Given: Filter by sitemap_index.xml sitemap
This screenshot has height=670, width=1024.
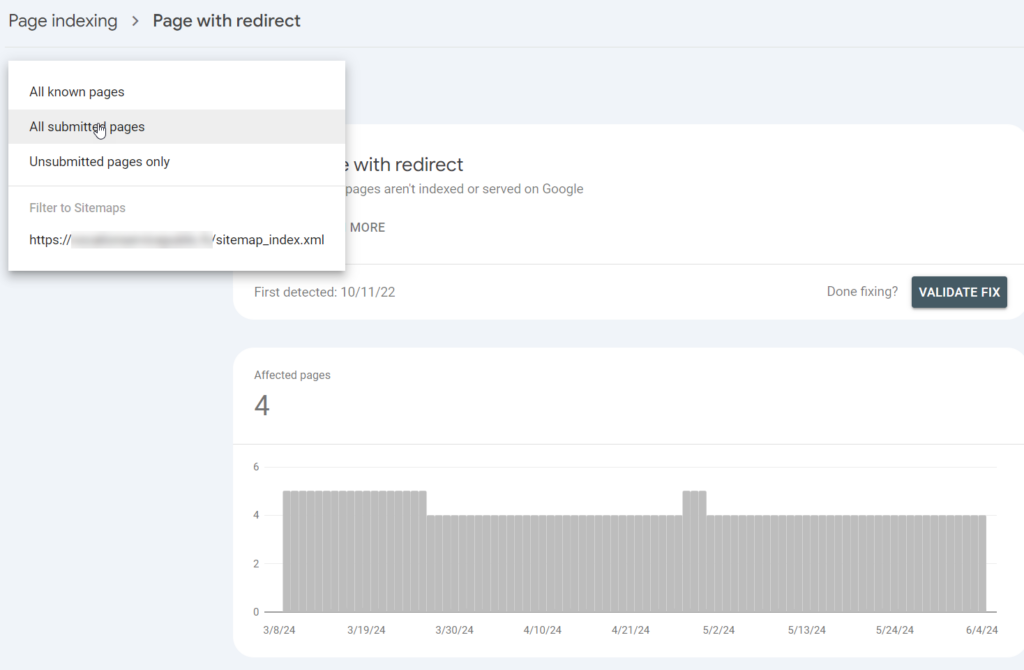Looking at the screenshot, I should pyautogui.click(x=176, y=240).
